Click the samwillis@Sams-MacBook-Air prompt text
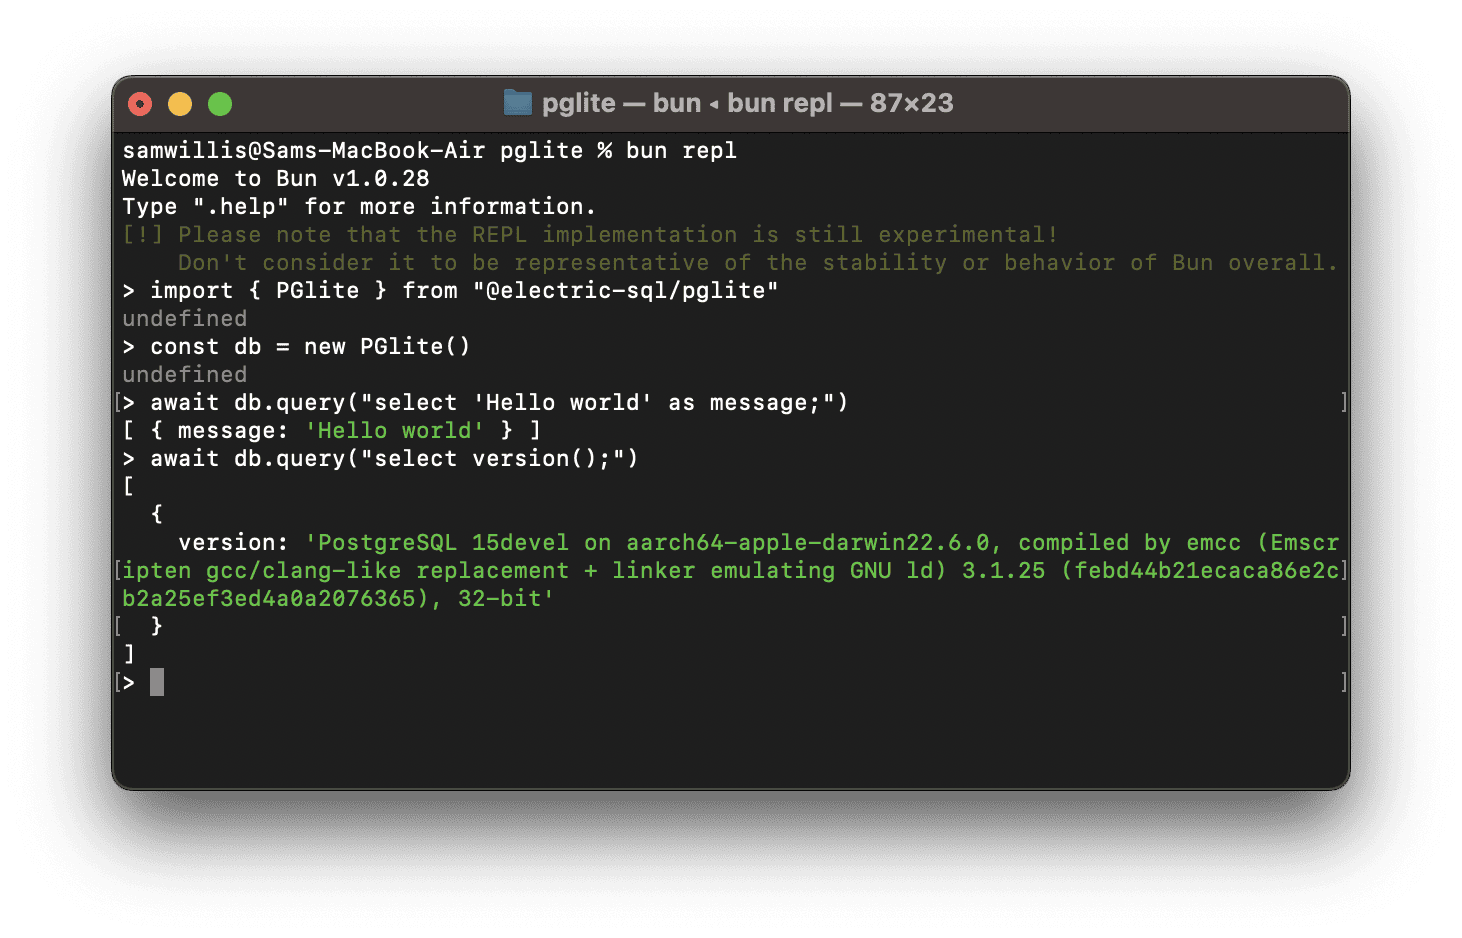Screen dimensions: 1462x938 (x=305, y=150)
